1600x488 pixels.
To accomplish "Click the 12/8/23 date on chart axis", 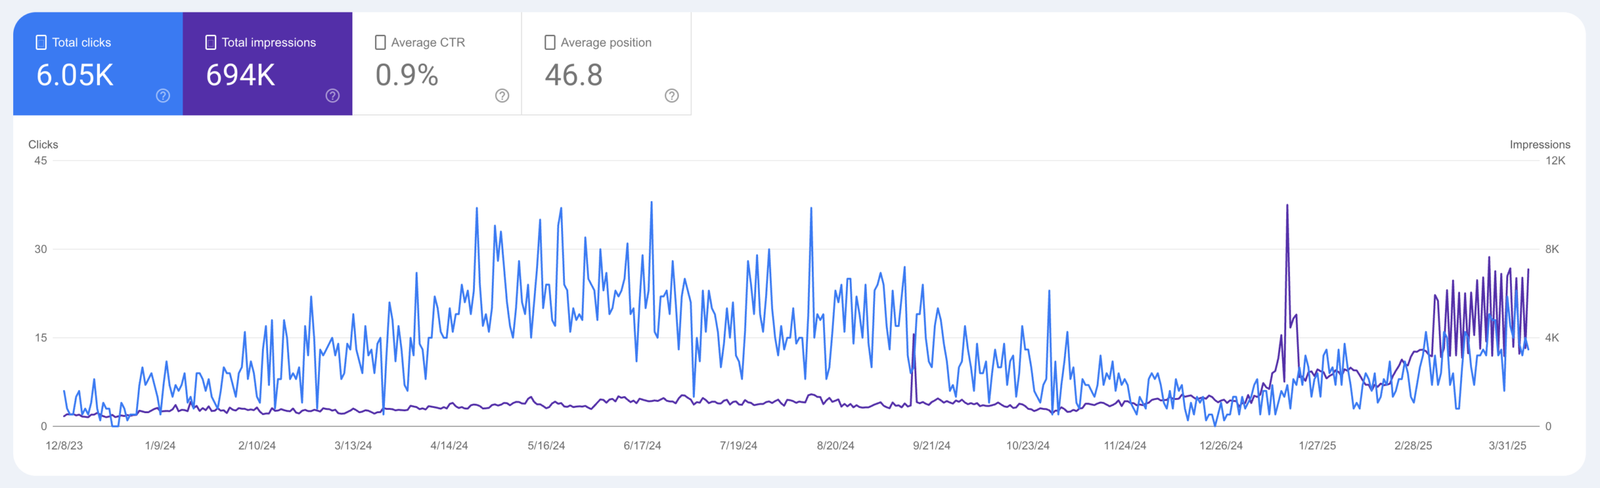I will [64, 446].
